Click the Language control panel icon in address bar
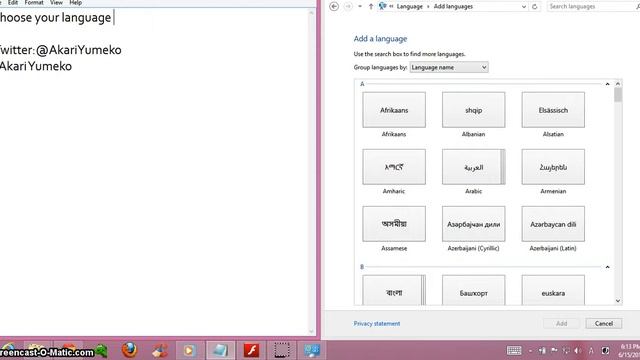This screenshot has width=640, height=360. tap(382, 7)
